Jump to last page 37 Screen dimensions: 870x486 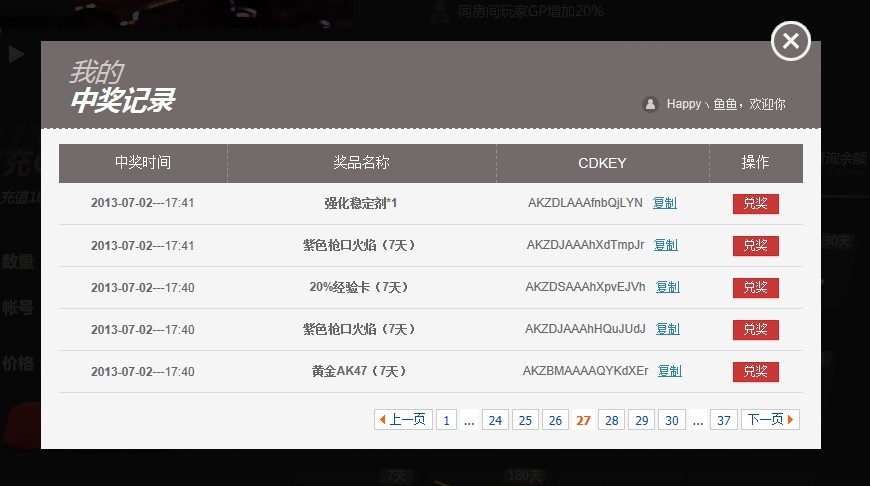(x=724, y=420)
